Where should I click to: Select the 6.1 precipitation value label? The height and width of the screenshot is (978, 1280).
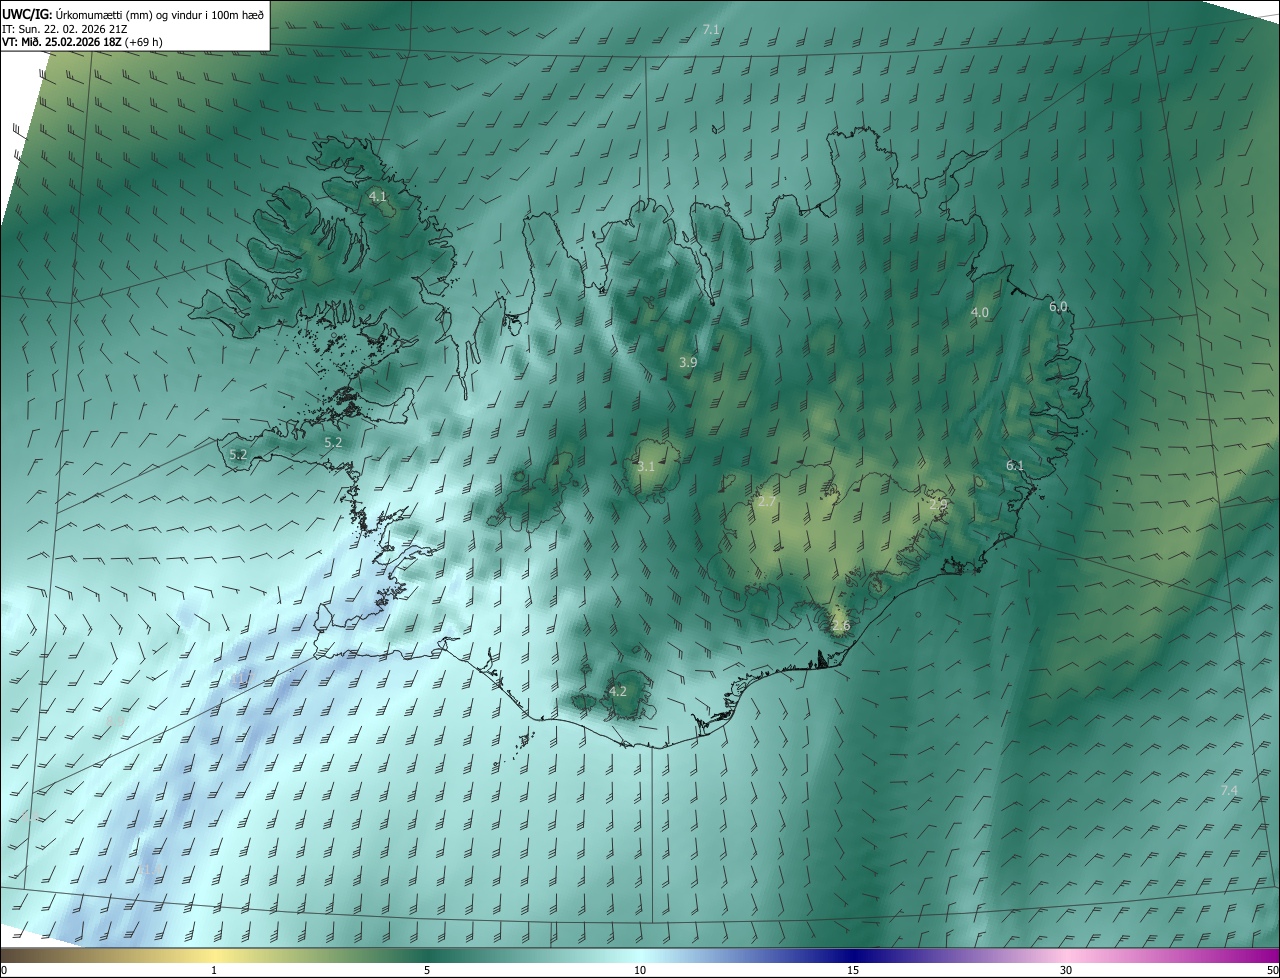pos(1015,466)
